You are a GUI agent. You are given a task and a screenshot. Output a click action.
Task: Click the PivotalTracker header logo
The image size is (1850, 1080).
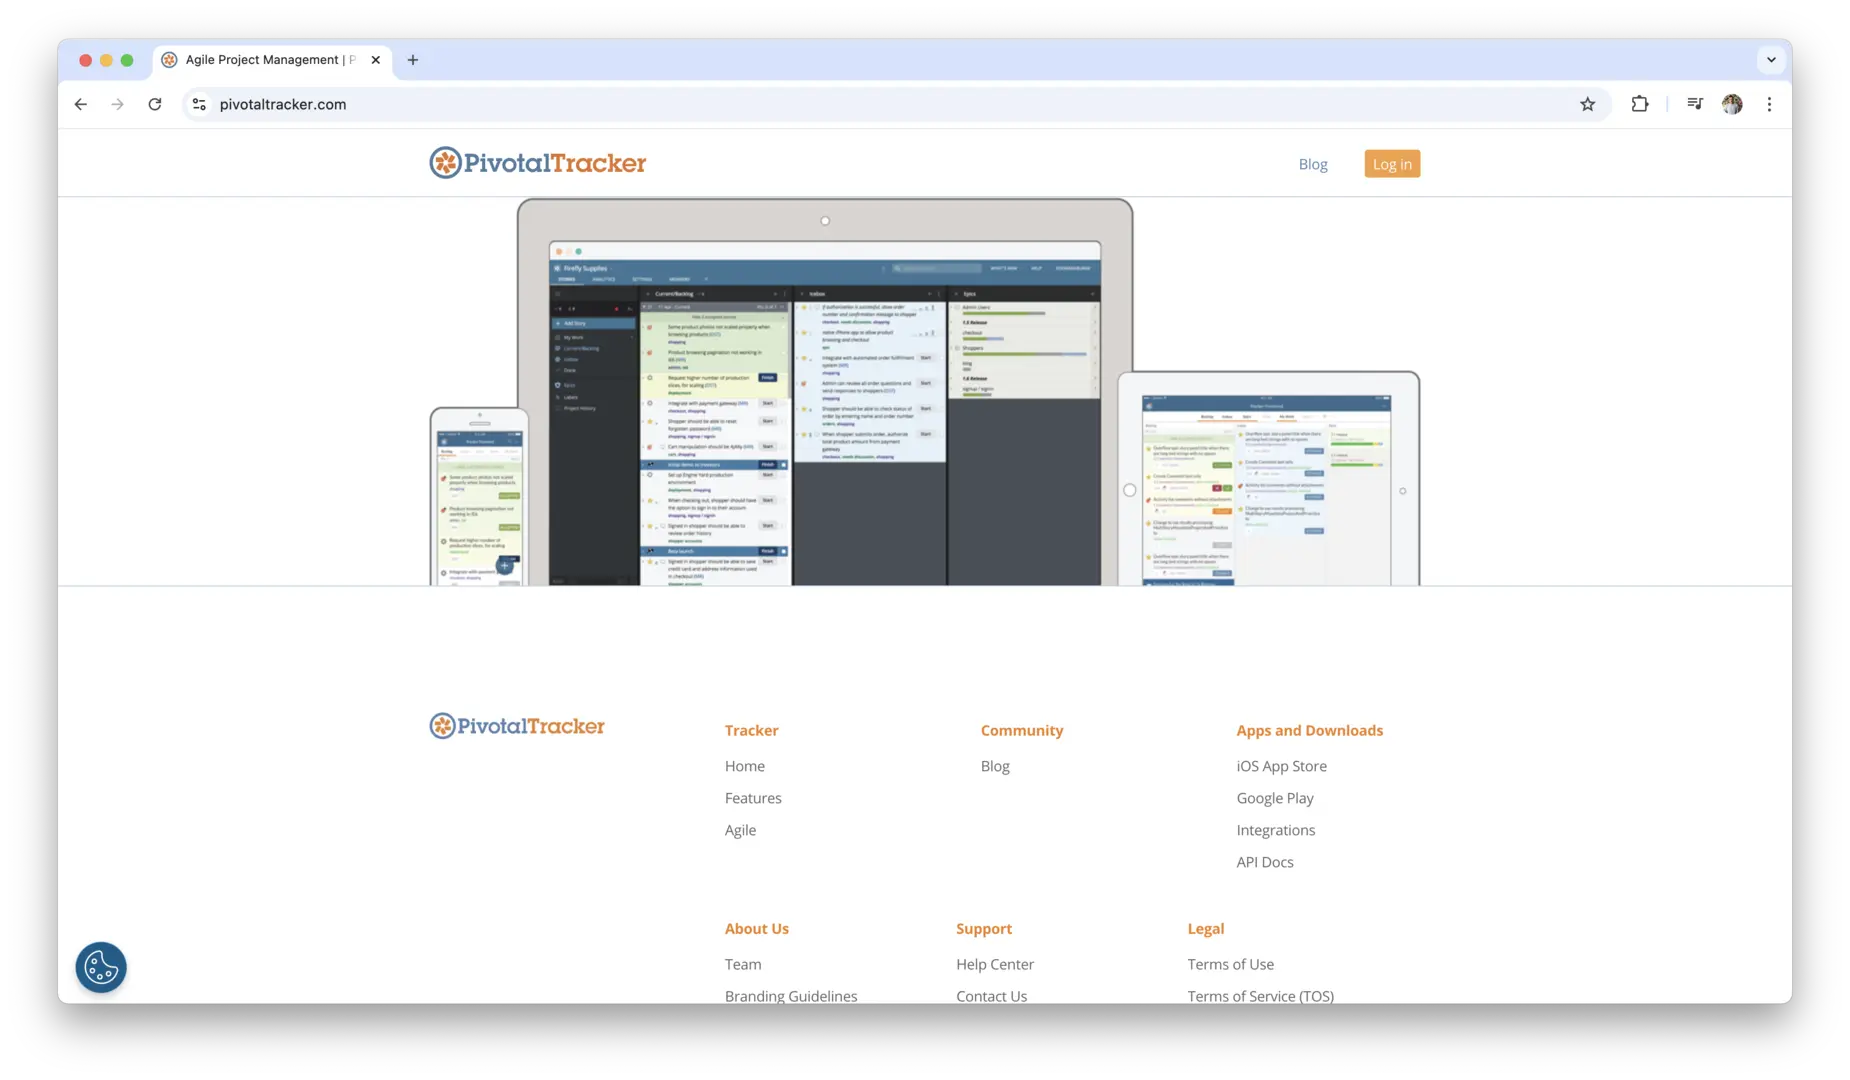coord(538,163)
